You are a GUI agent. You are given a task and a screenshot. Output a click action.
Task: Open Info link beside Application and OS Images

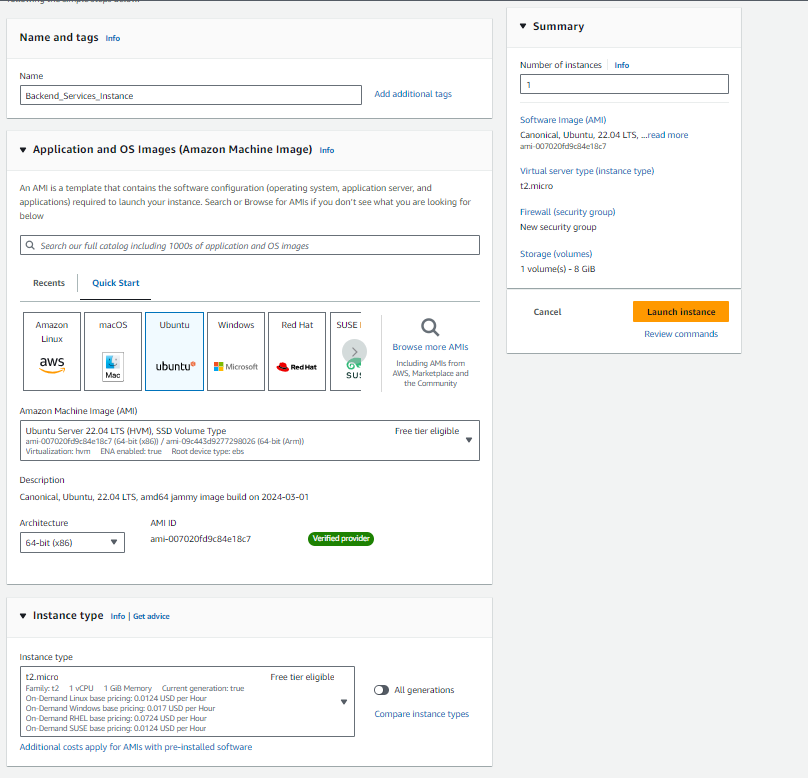pos(327,150)
